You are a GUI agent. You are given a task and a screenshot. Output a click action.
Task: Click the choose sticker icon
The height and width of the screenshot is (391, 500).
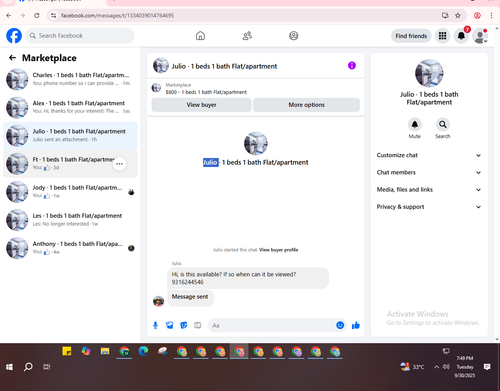[184, 325]
